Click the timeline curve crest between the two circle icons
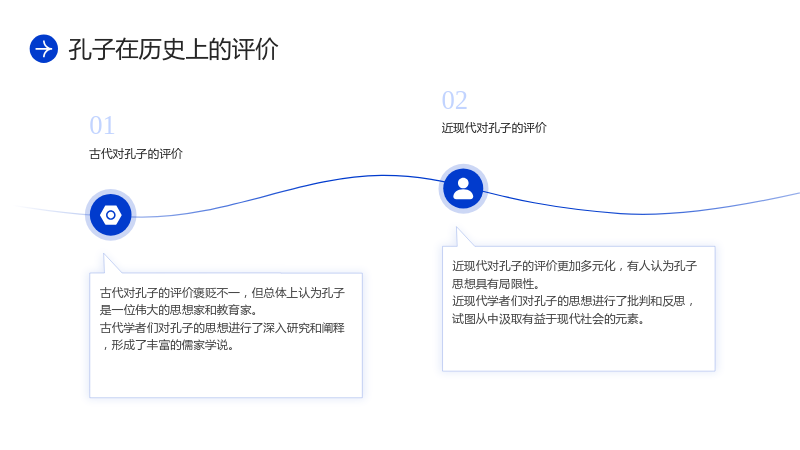800x450 pixels. click(383, 176)
